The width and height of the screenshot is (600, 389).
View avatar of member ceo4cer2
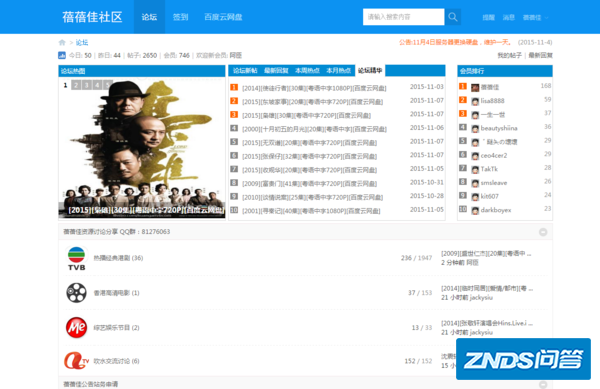pyautogui.click(x=475, y=156)
